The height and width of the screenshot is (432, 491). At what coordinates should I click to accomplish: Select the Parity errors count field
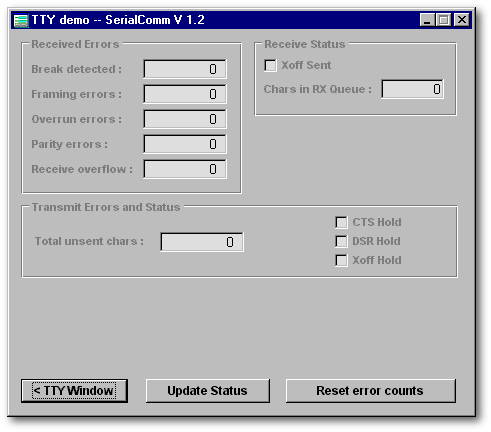point(185,144)
